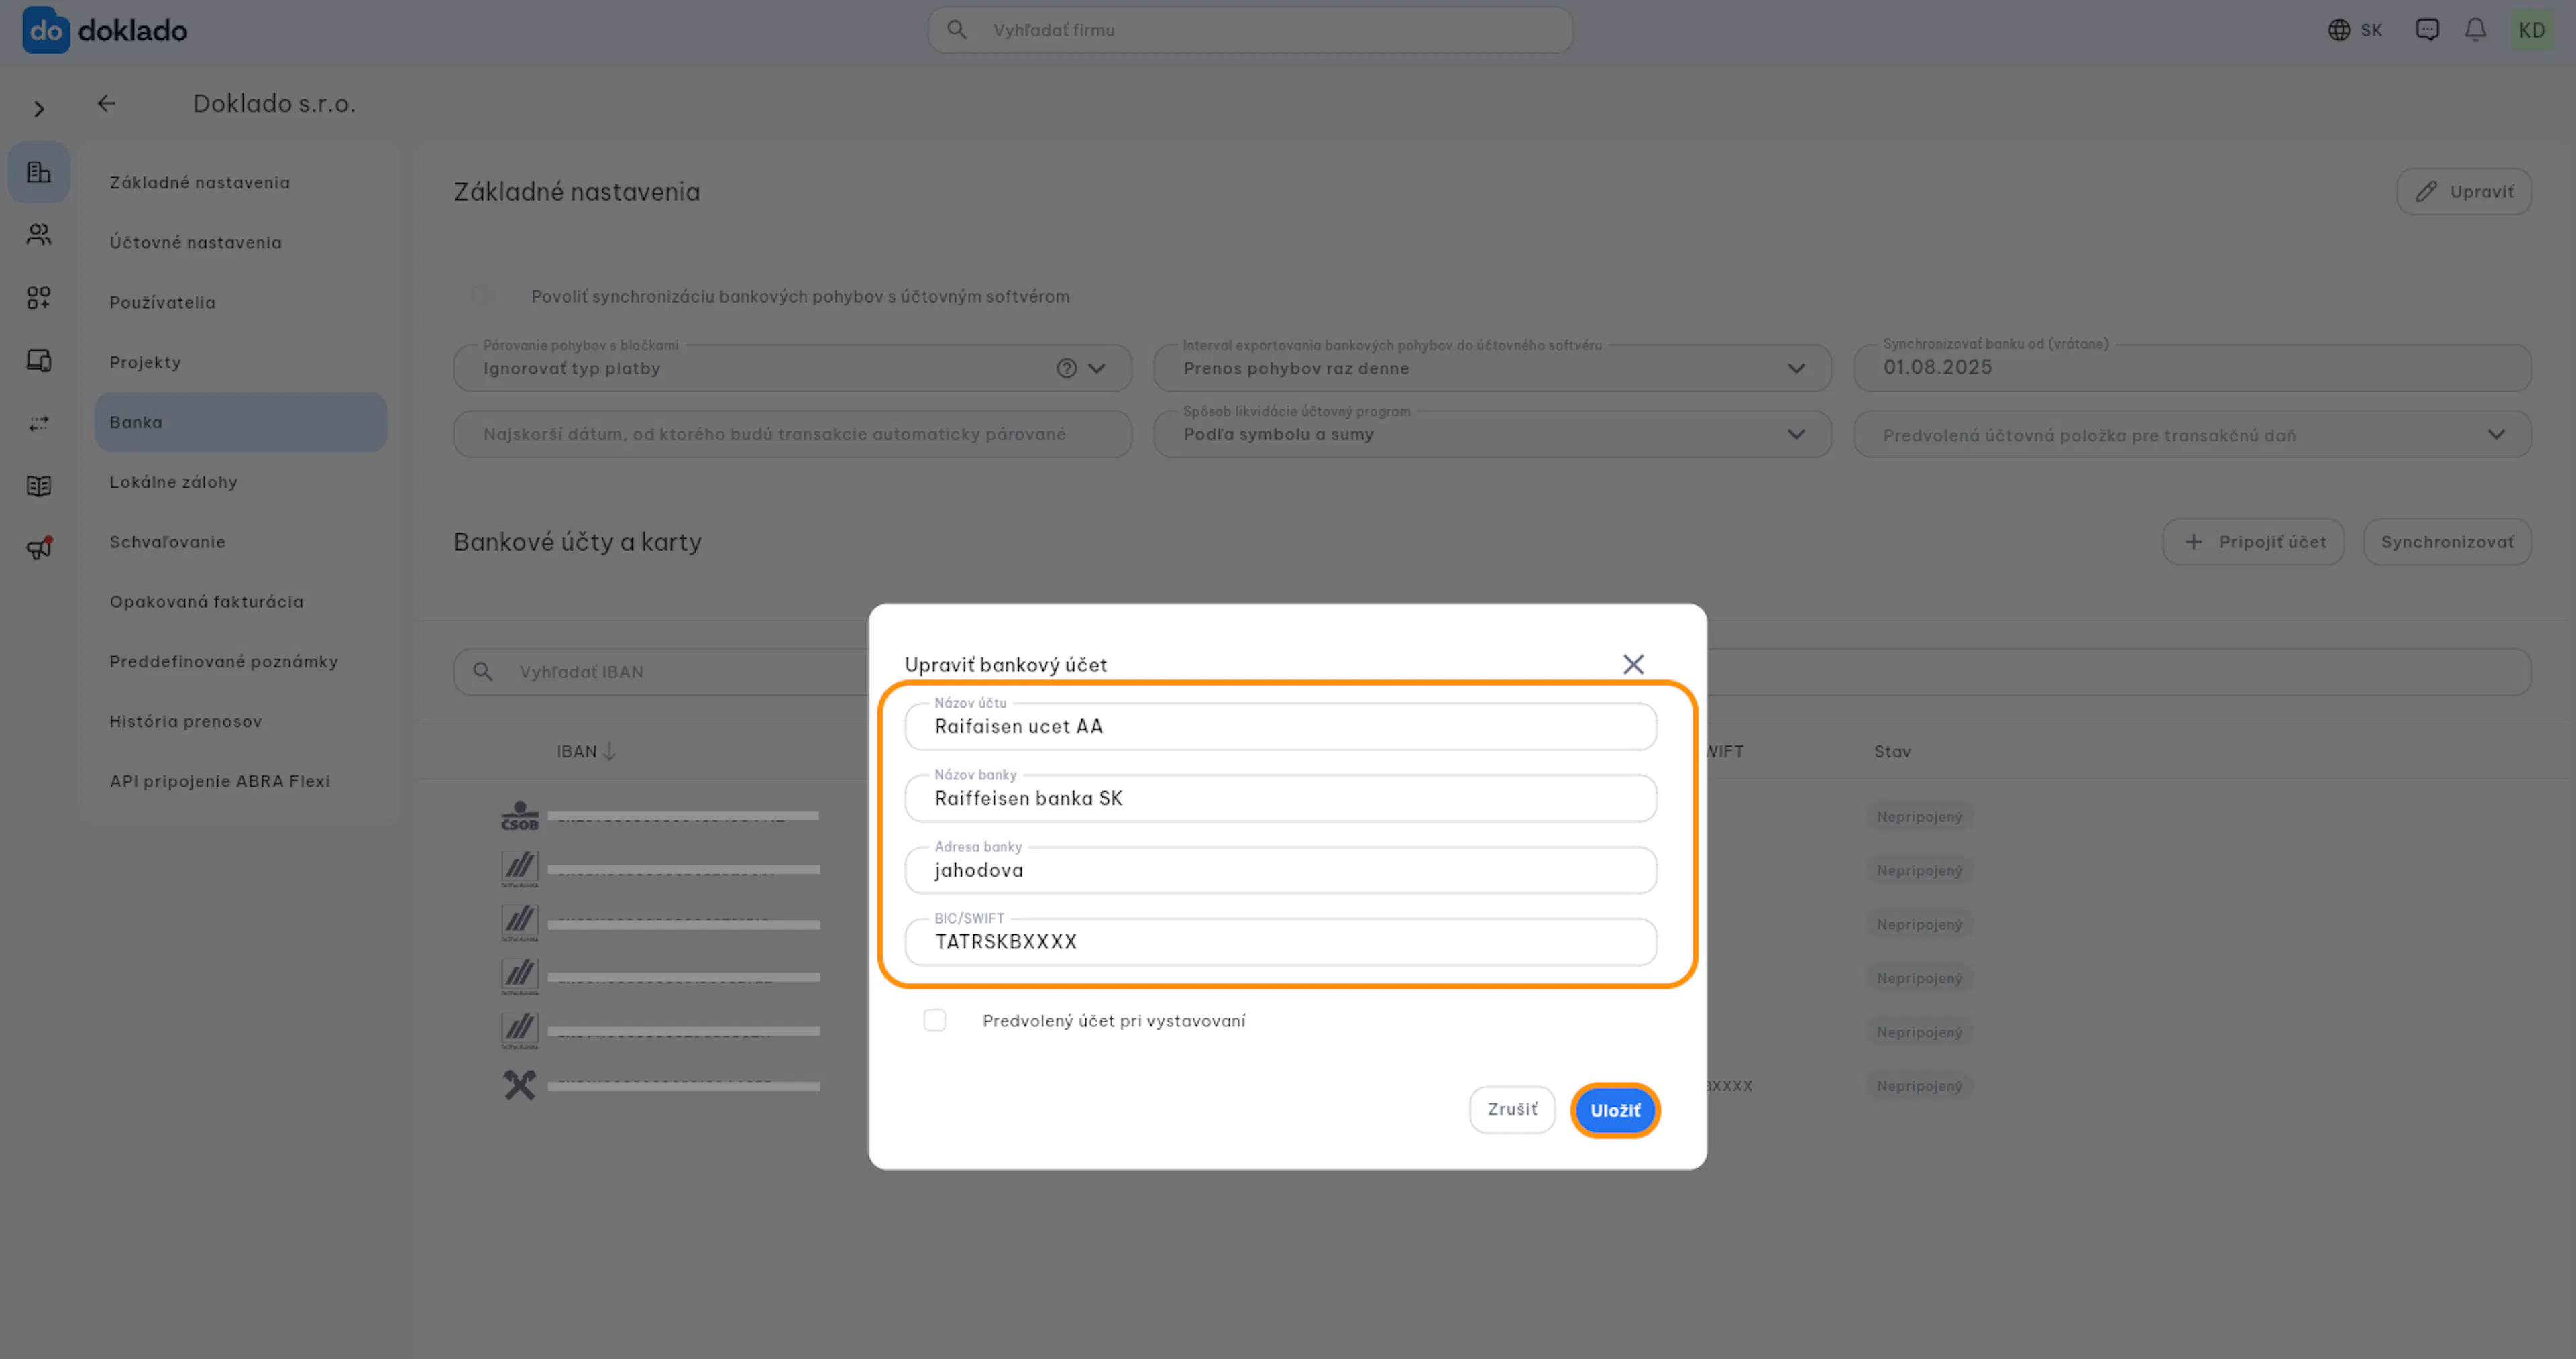Select Lokálne zálohy menu item
Screen dimensions: 2576x1359
pyautogui.click(x=240, y=482)
